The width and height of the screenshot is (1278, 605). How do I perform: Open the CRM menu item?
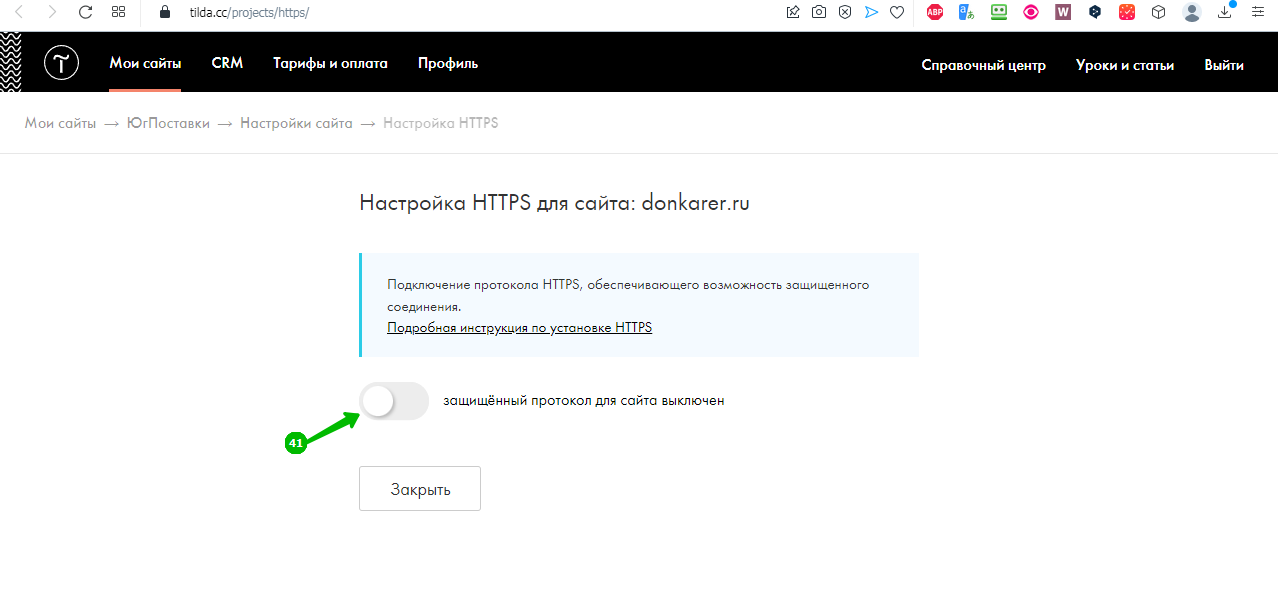pyautogui.click(x=227, y=63)
